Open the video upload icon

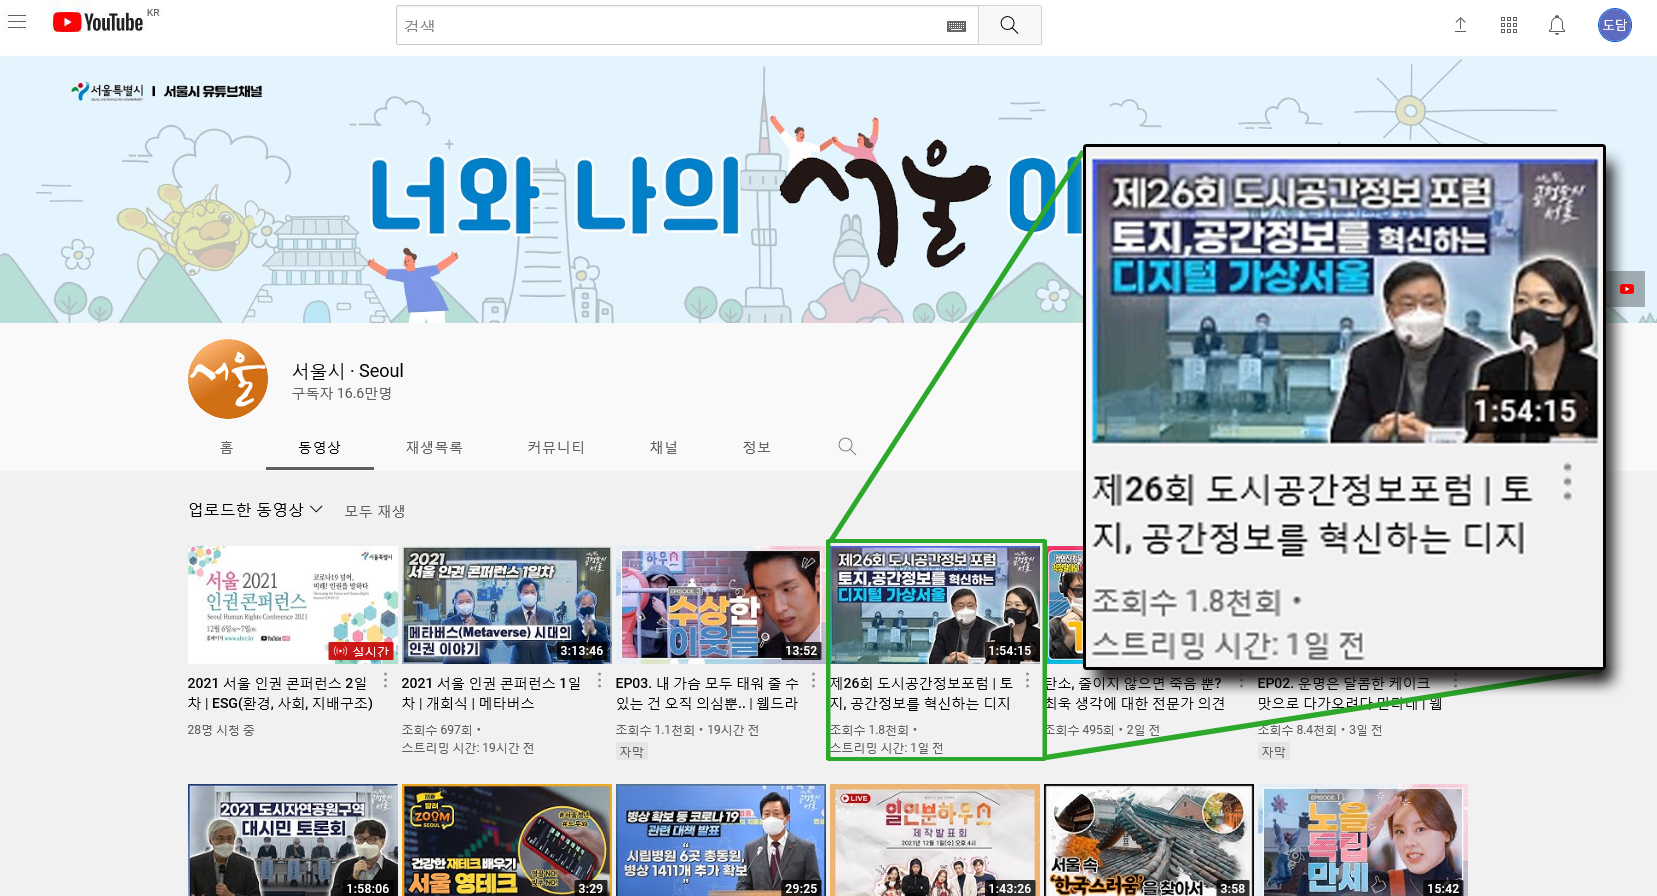pos(1460,25)
